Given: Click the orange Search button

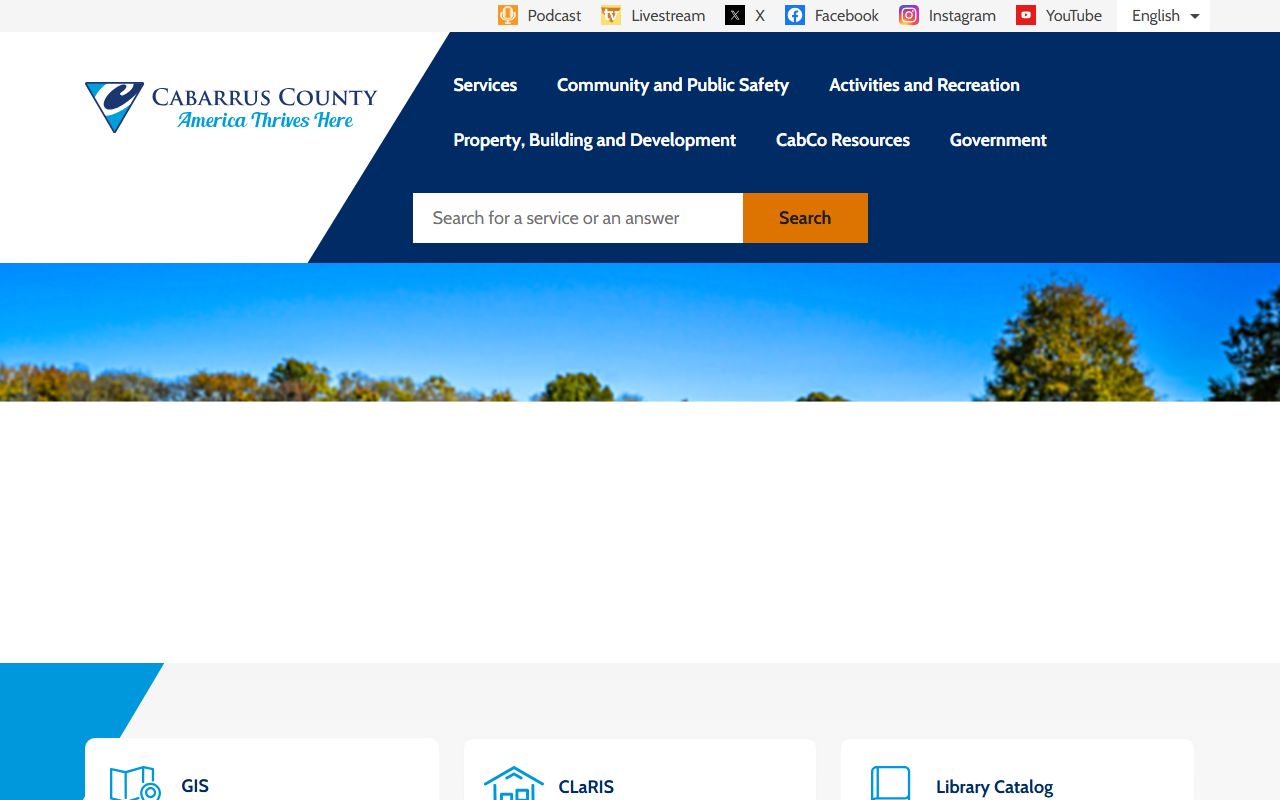Looking at the screenshot, I should [x=805, y=218].
